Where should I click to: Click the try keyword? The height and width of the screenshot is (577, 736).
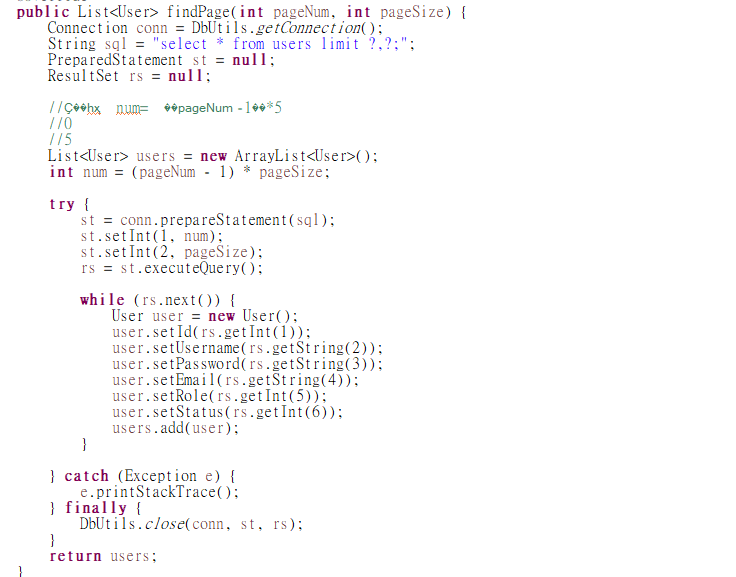pos(62,204)
